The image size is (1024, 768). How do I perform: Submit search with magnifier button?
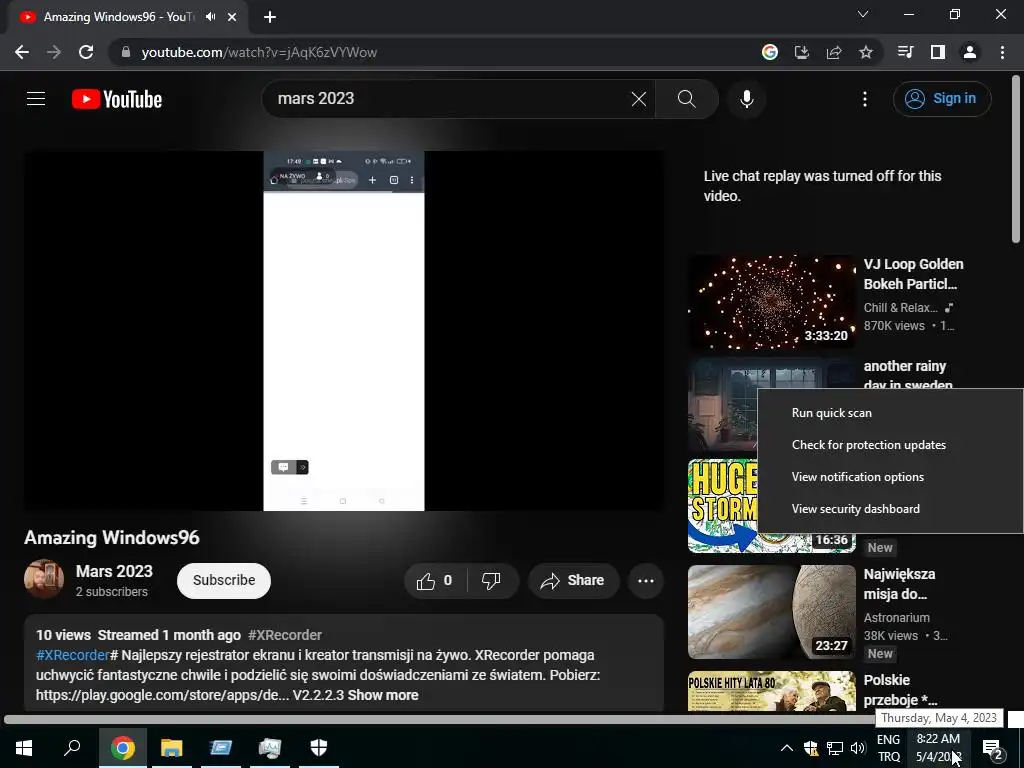click(x=686, y=99)
